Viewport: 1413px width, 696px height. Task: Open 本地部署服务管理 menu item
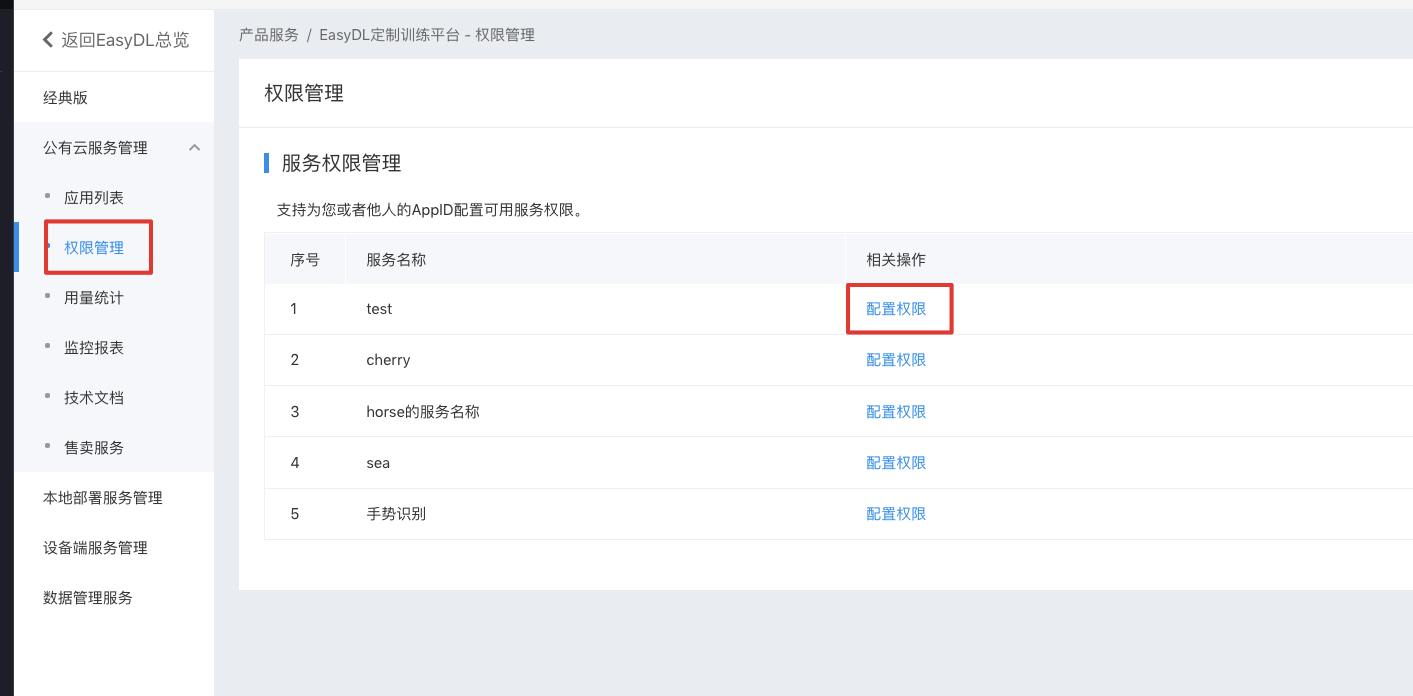(x=103, y=498)
